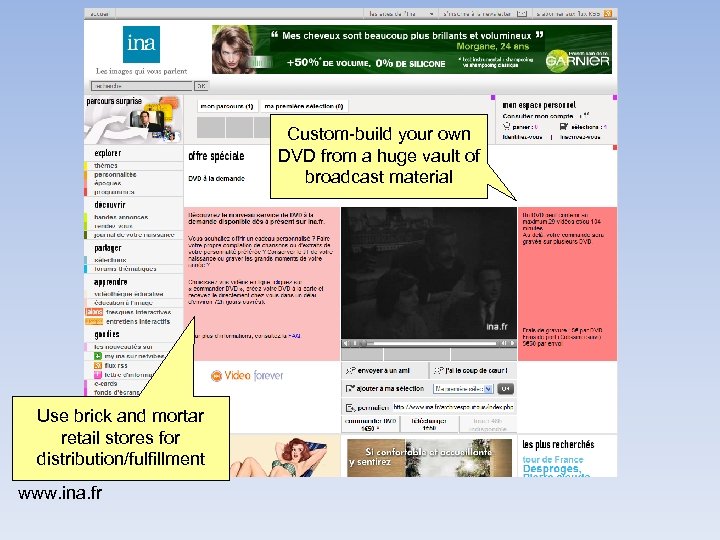Open the RSS feed icon in top bar
Viewport: 720px width, 540px height.
(x=608, y=14)
